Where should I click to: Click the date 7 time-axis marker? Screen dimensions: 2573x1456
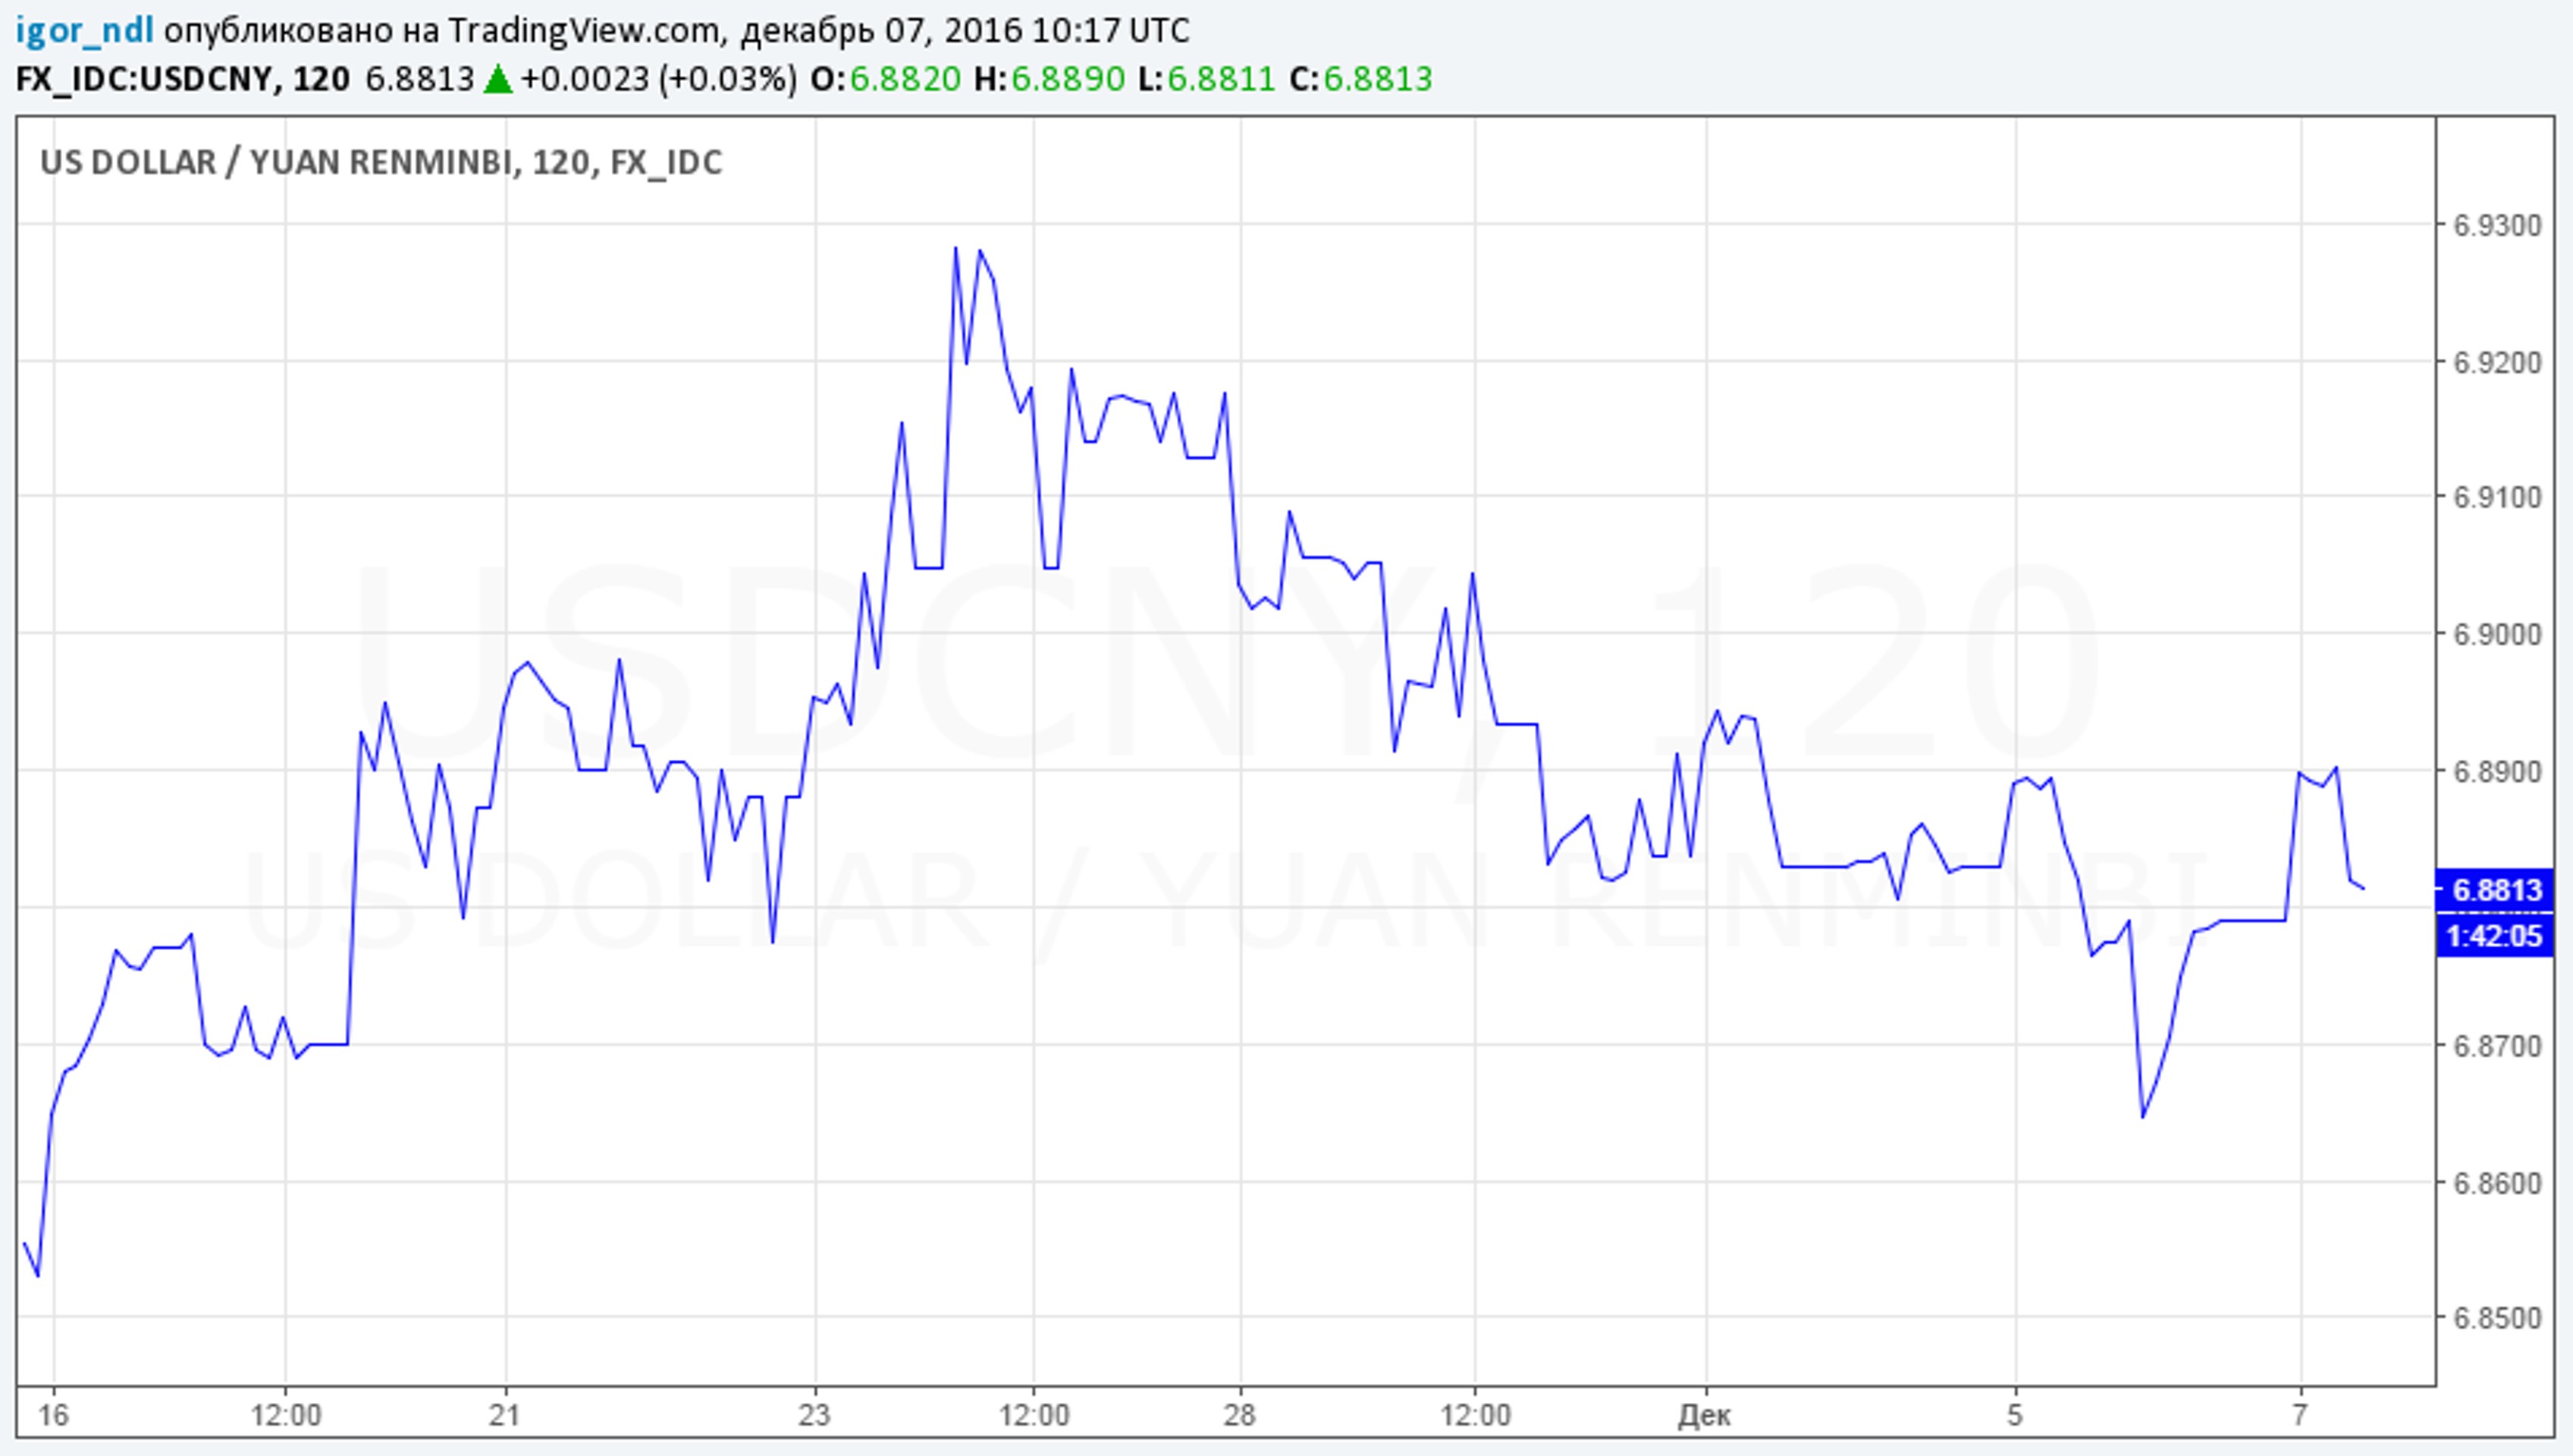(2300, 1416)
